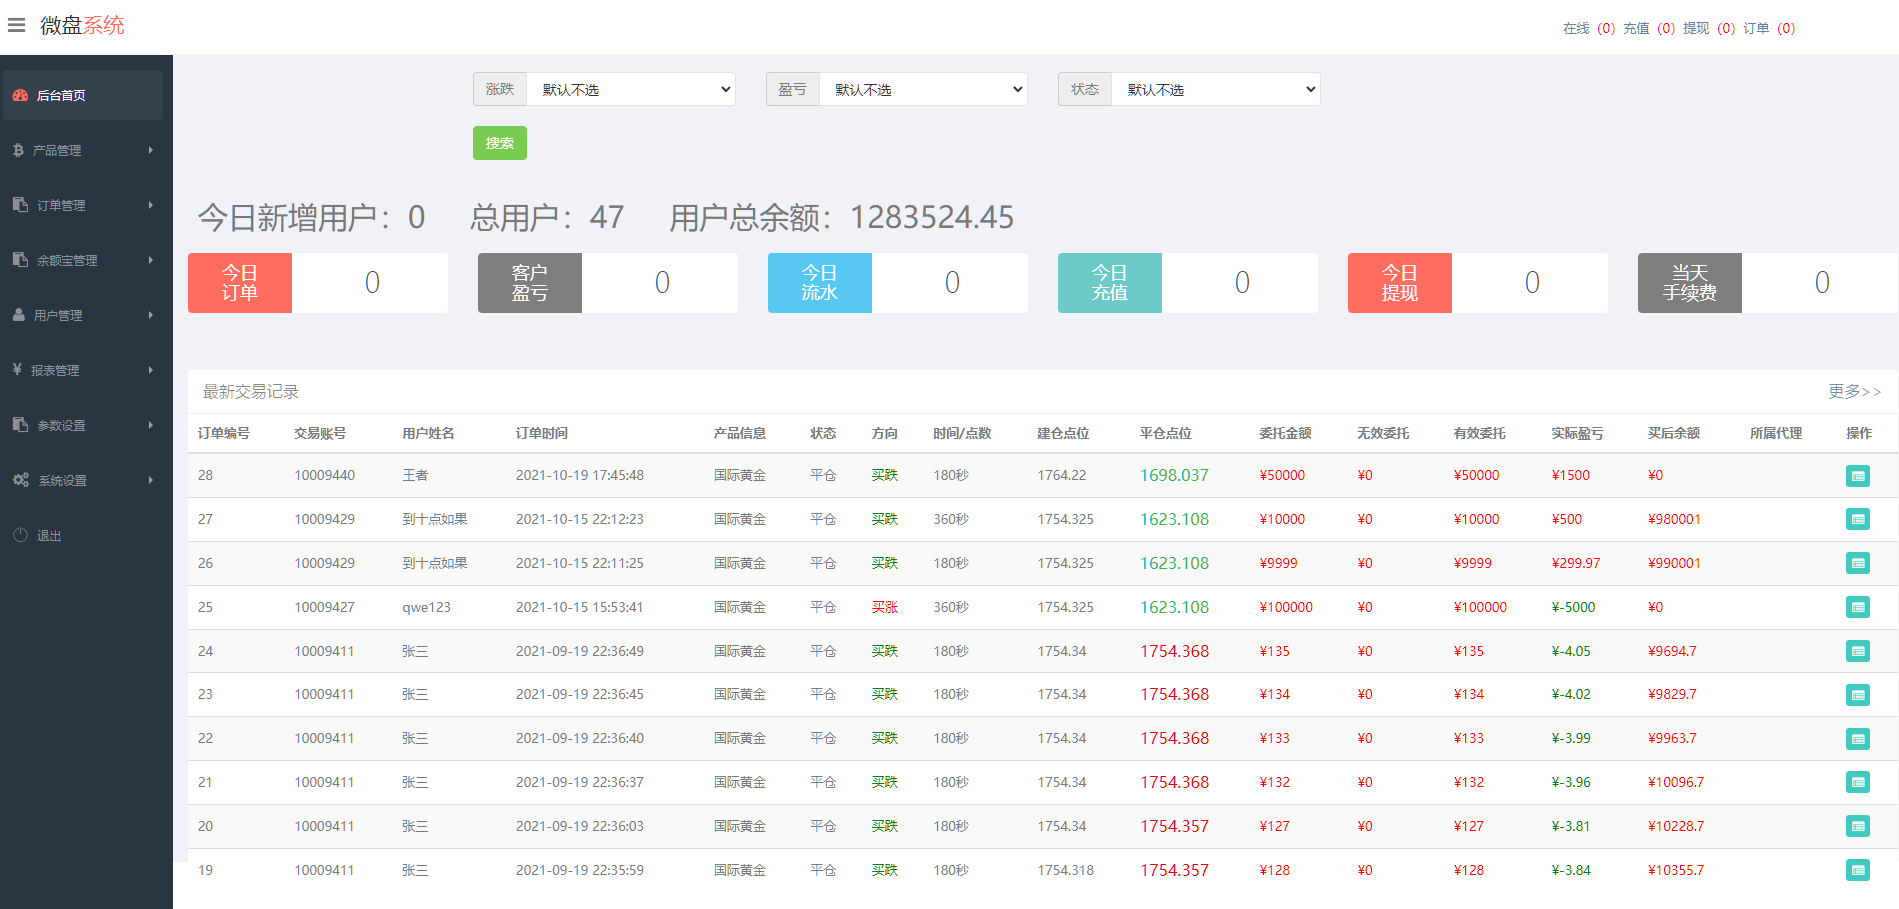Click the 更多>> link
This screenshot has width=1899, height=909.
coord(1856,392)
